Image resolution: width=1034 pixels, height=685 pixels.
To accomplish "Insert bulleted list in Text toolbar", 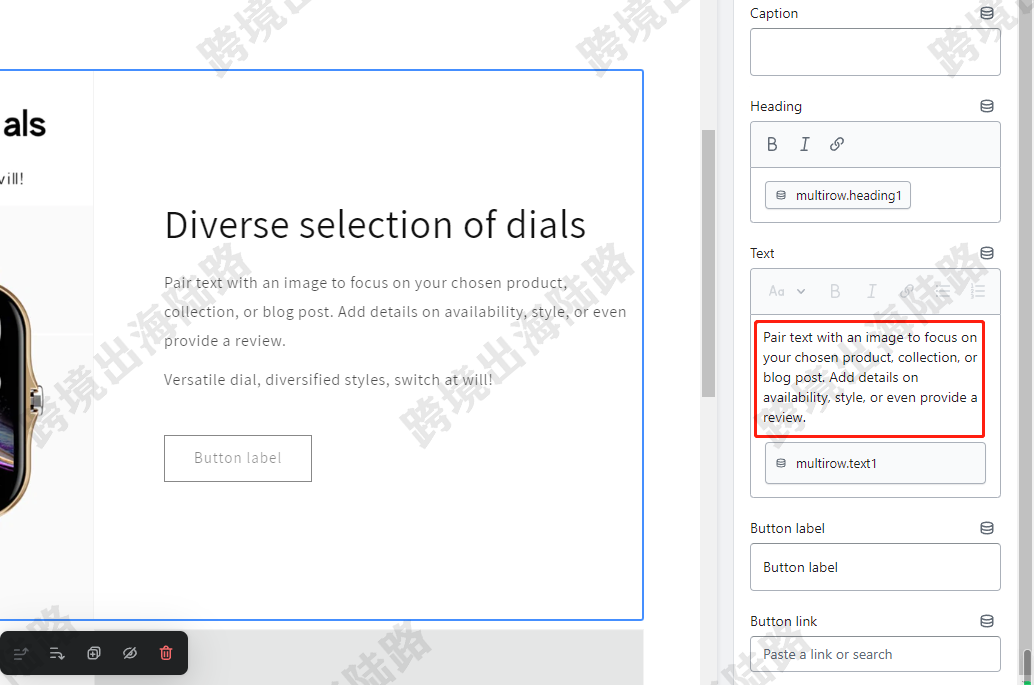I will point(942,291).
